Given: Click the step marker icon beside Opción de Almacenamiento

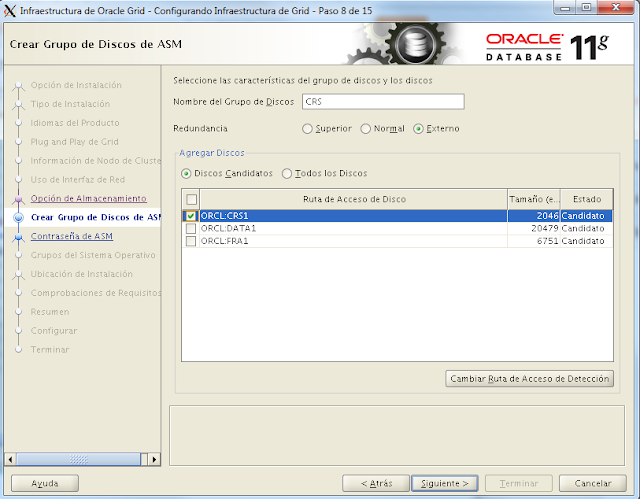Looking at the screenshot, I should pyautogui.click(x=18, y=199).
